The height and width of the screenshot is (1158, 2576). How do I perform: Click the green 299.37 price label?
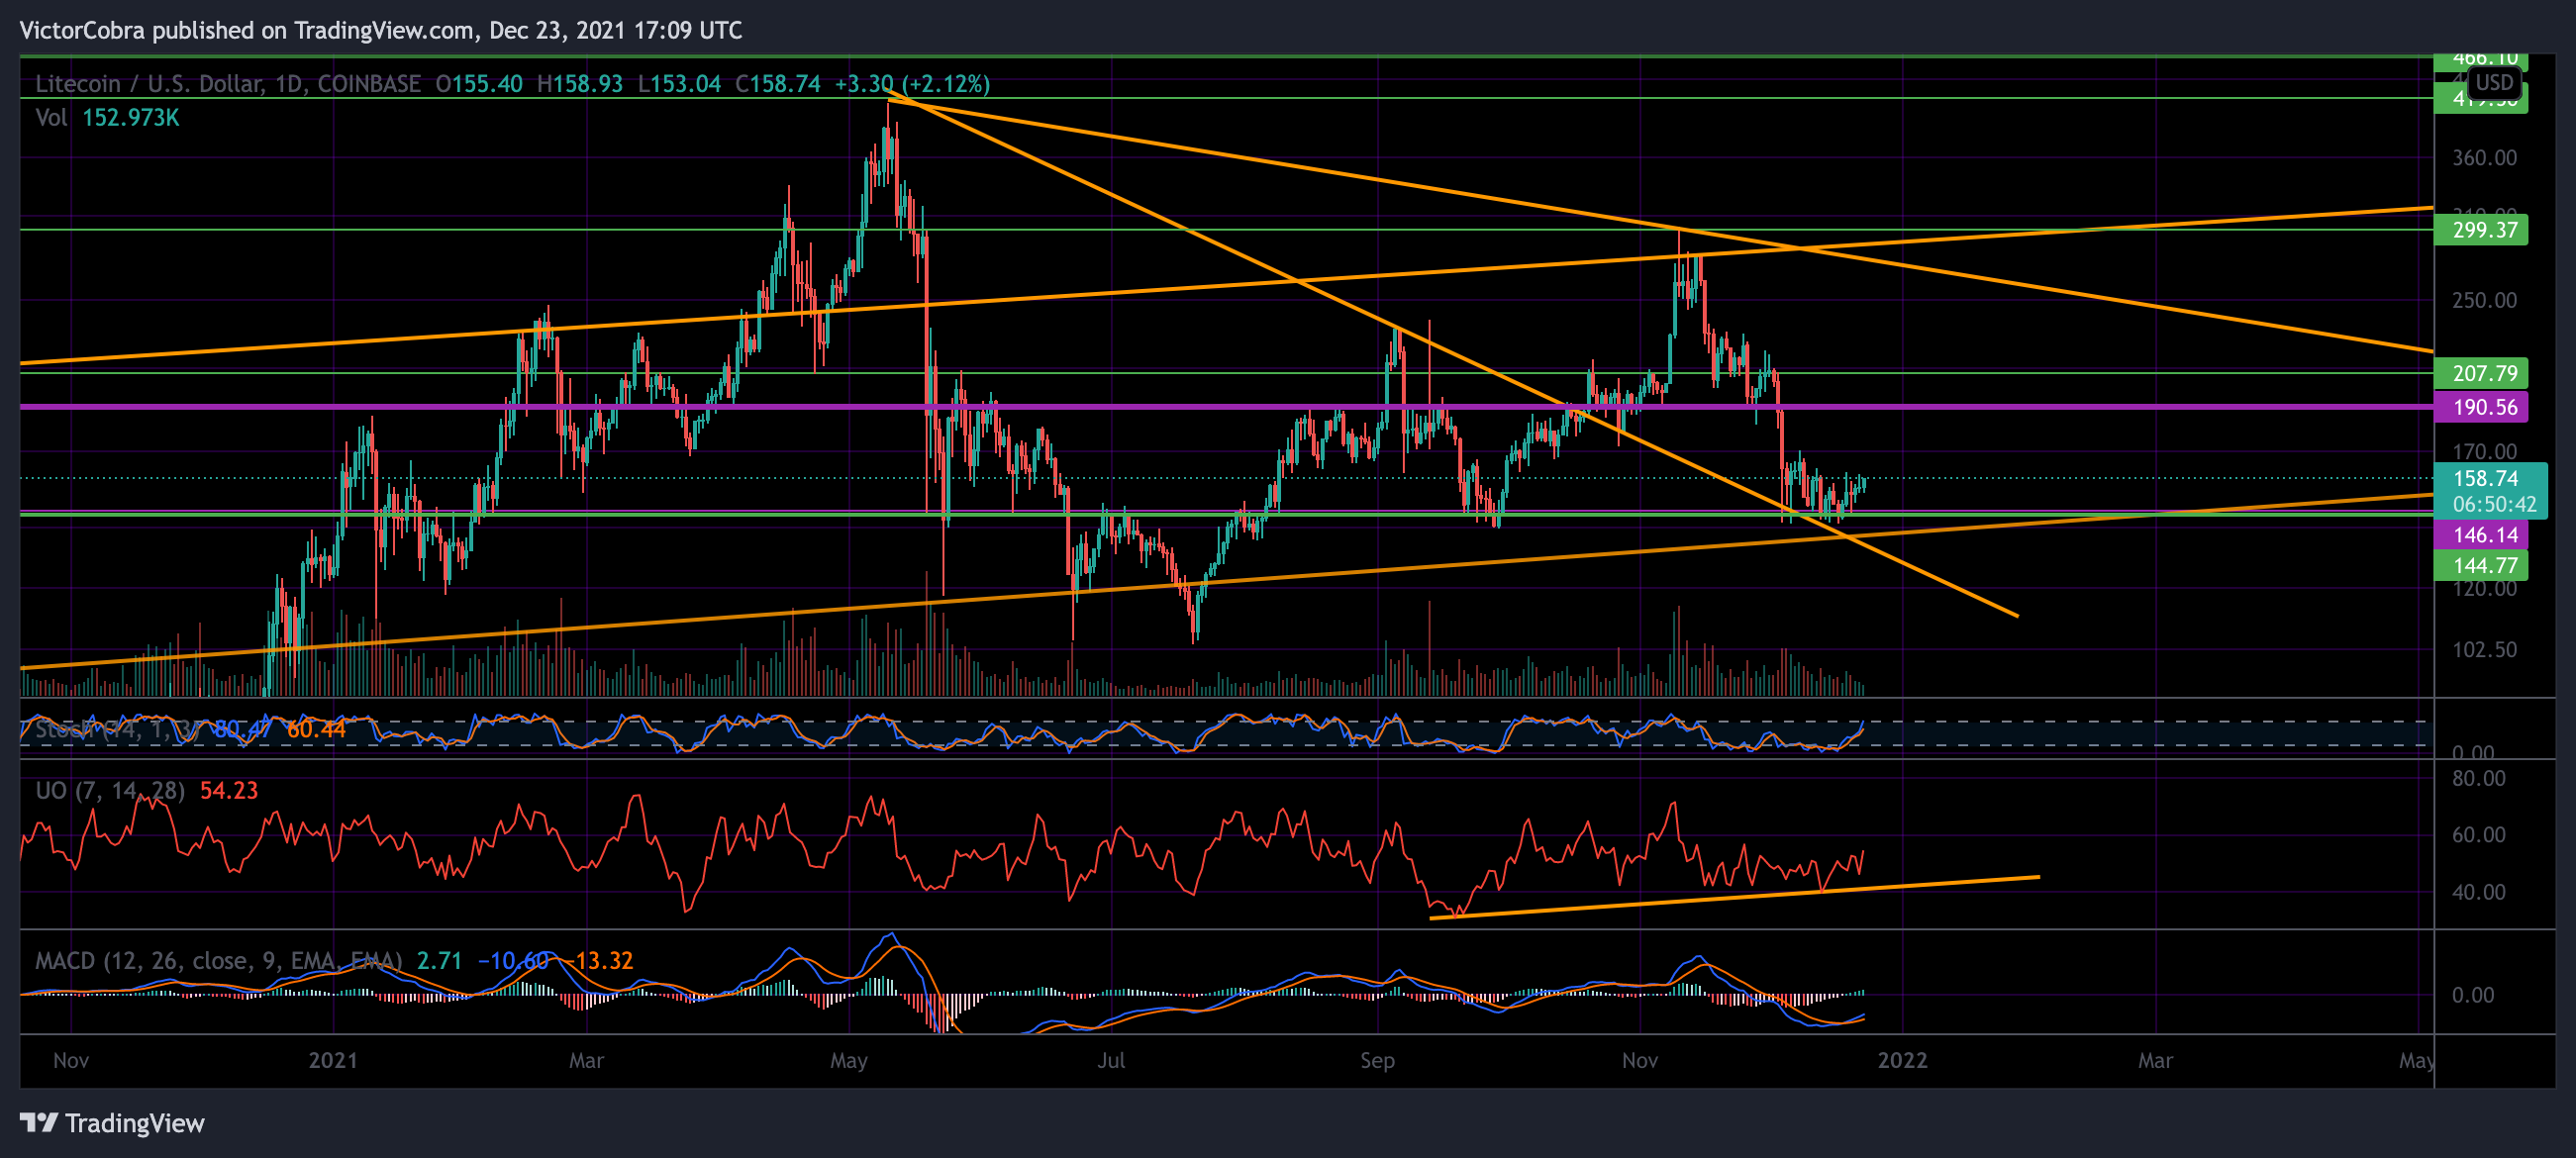coord(2481,230)
